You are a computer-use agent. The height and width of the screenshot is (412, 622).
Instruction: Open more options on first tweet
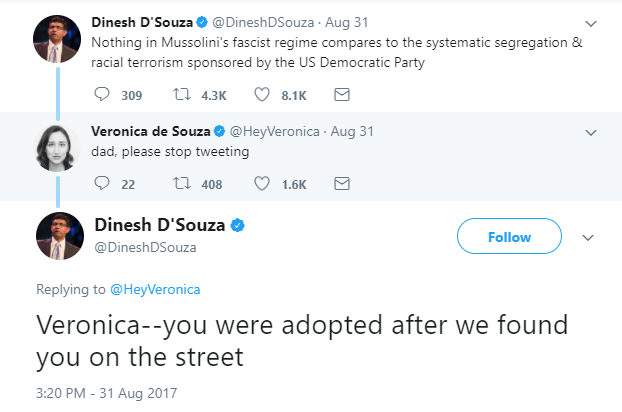point(590,22)
